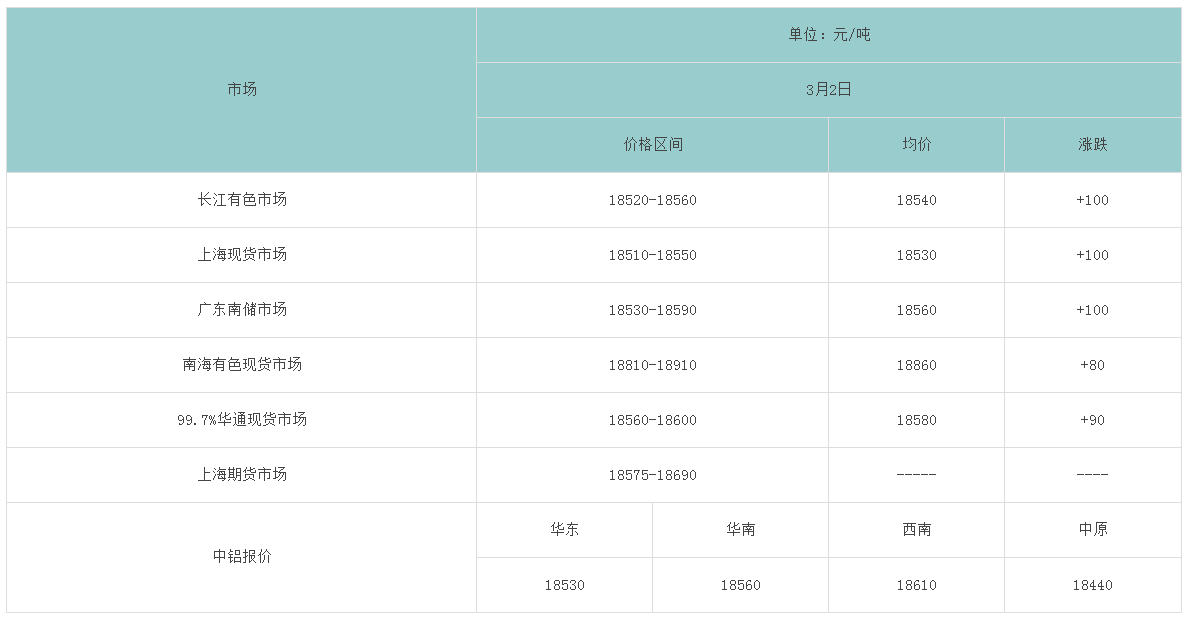
Task: Click the 南海有色现货市场 row label
Action: [x=242, y=365]
